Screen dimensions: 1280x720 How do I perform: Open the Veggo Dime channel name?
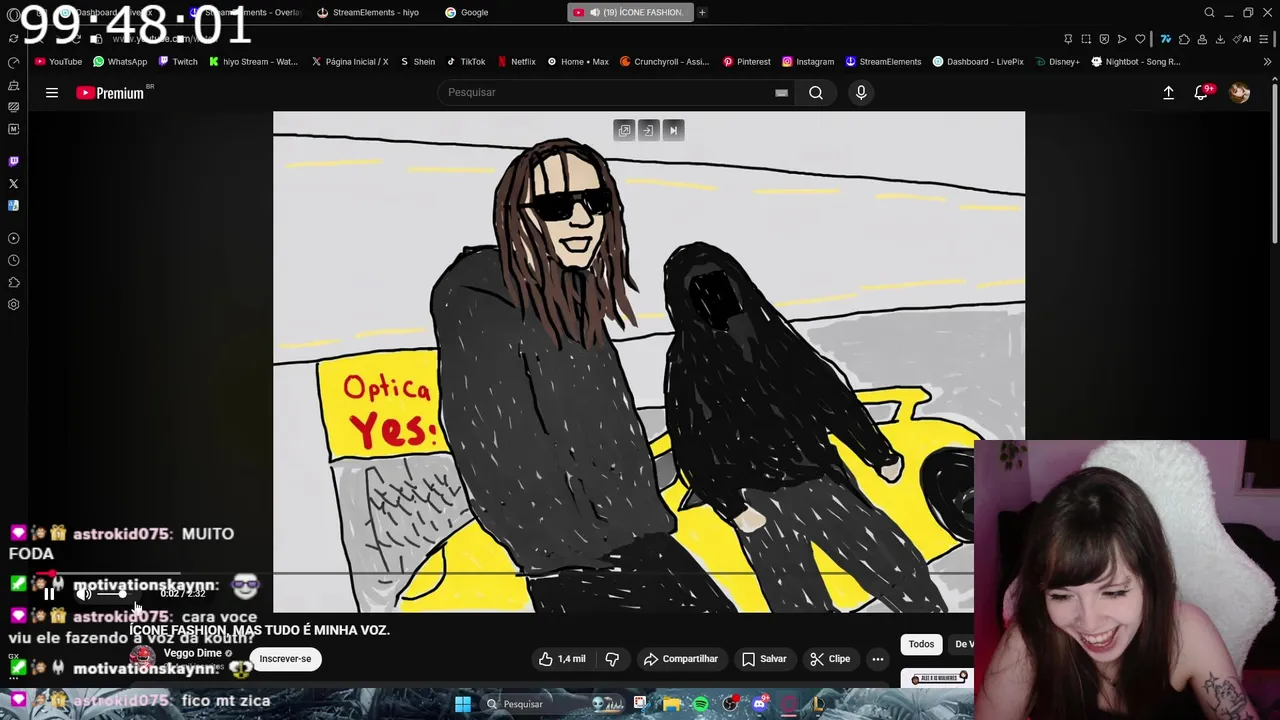click(193, 653)
